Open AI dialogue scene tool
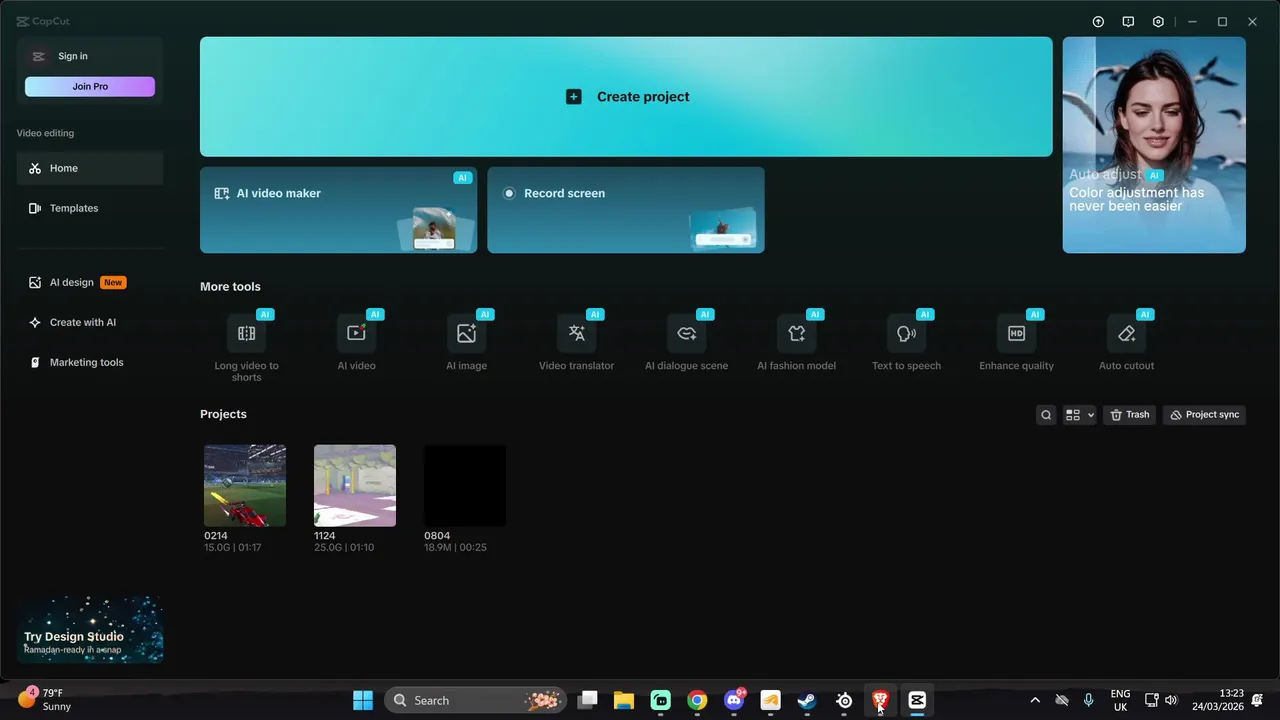This screenshot has height=720, width=1280. pos(686,342)
